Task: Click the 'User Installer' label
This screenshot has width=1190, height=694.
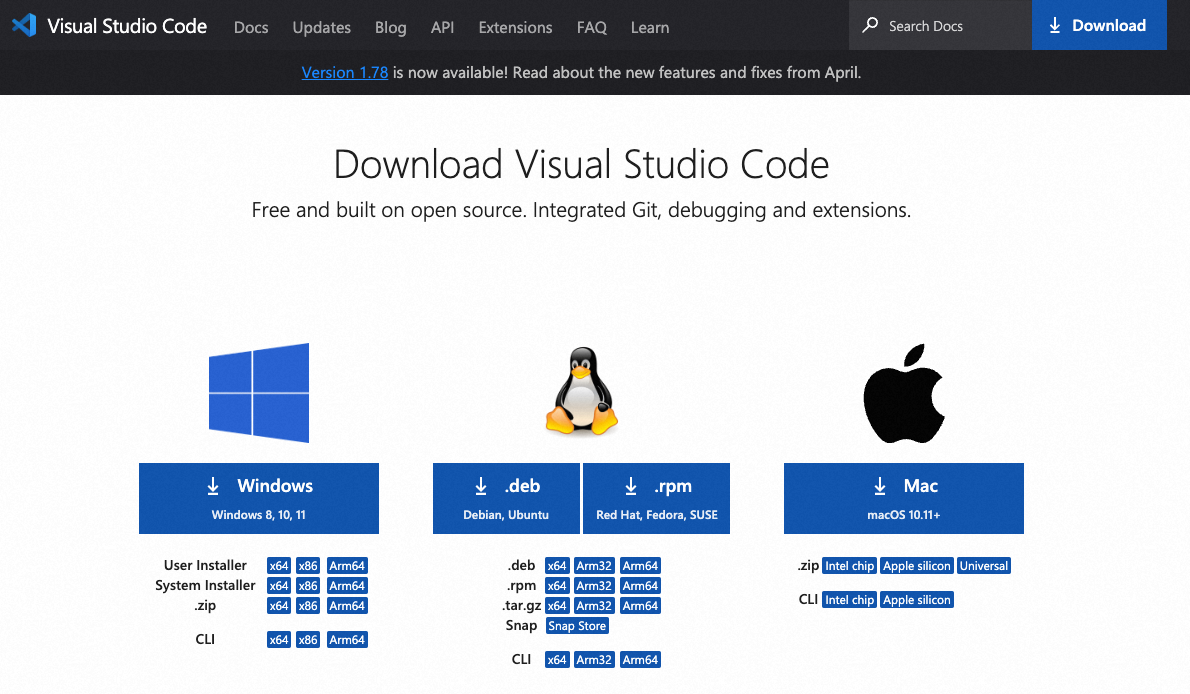Action: (205, 566)
